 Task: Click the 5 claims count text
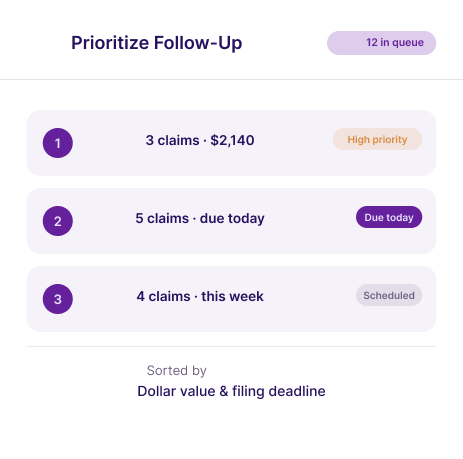(162, 218)
